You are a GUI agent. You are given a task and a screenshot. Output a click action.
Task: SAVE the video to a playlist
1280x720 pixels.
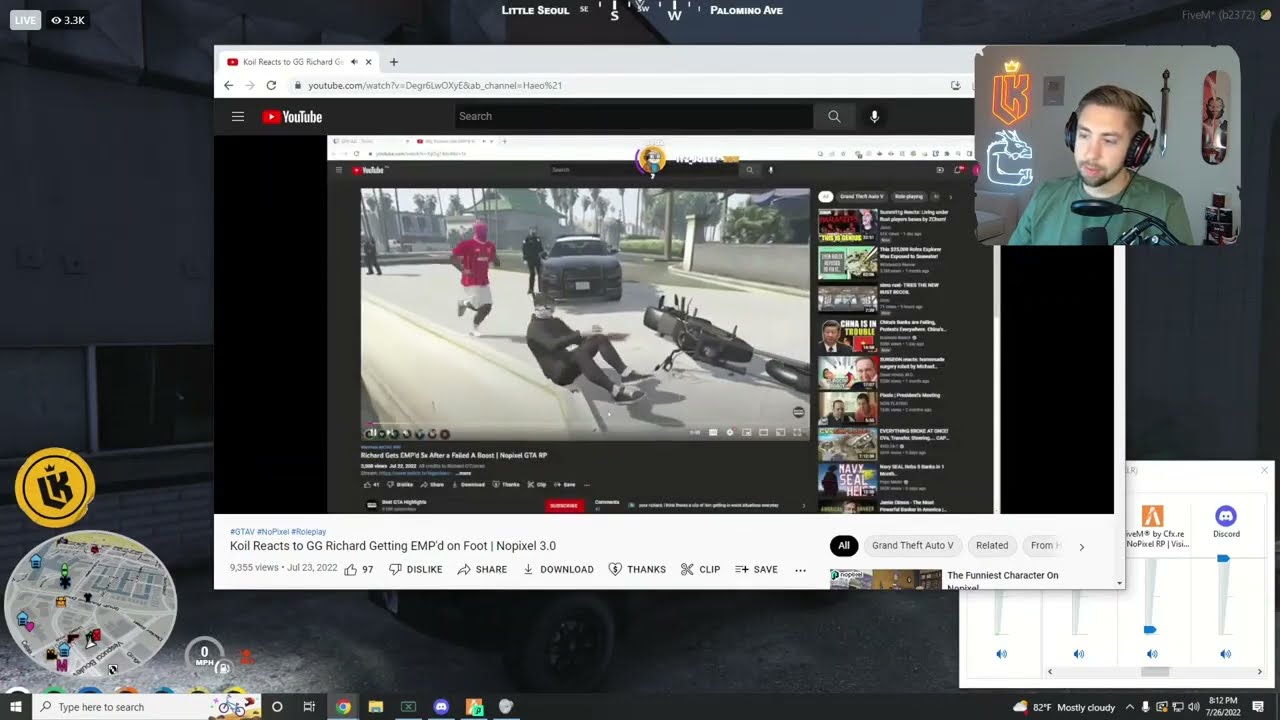(x=756, y=569)
